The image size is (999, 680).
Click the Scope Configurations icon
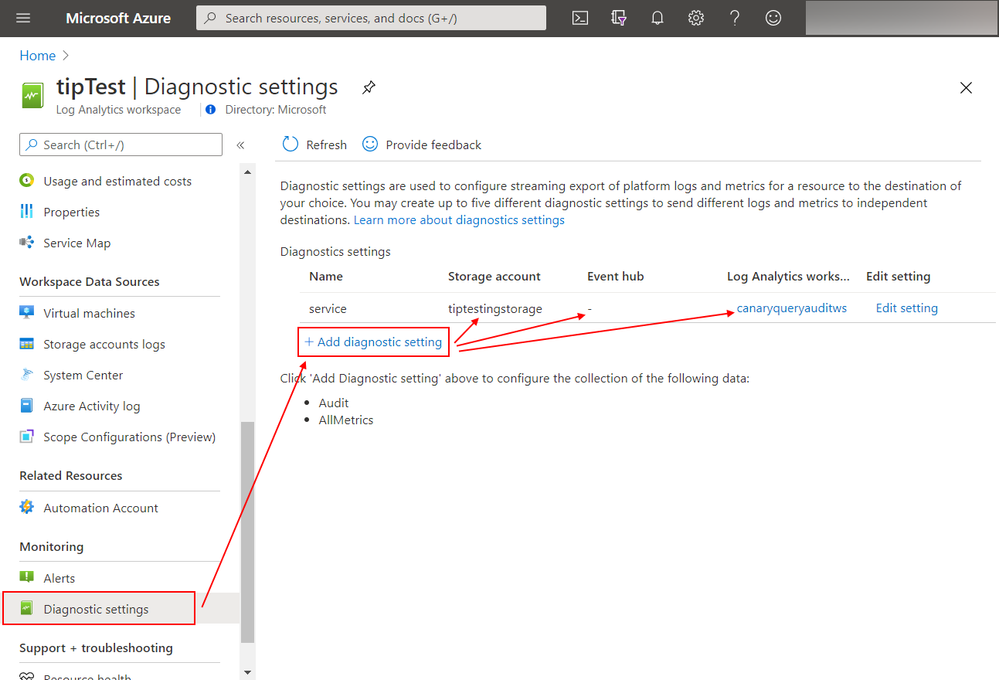click(27, 436)
